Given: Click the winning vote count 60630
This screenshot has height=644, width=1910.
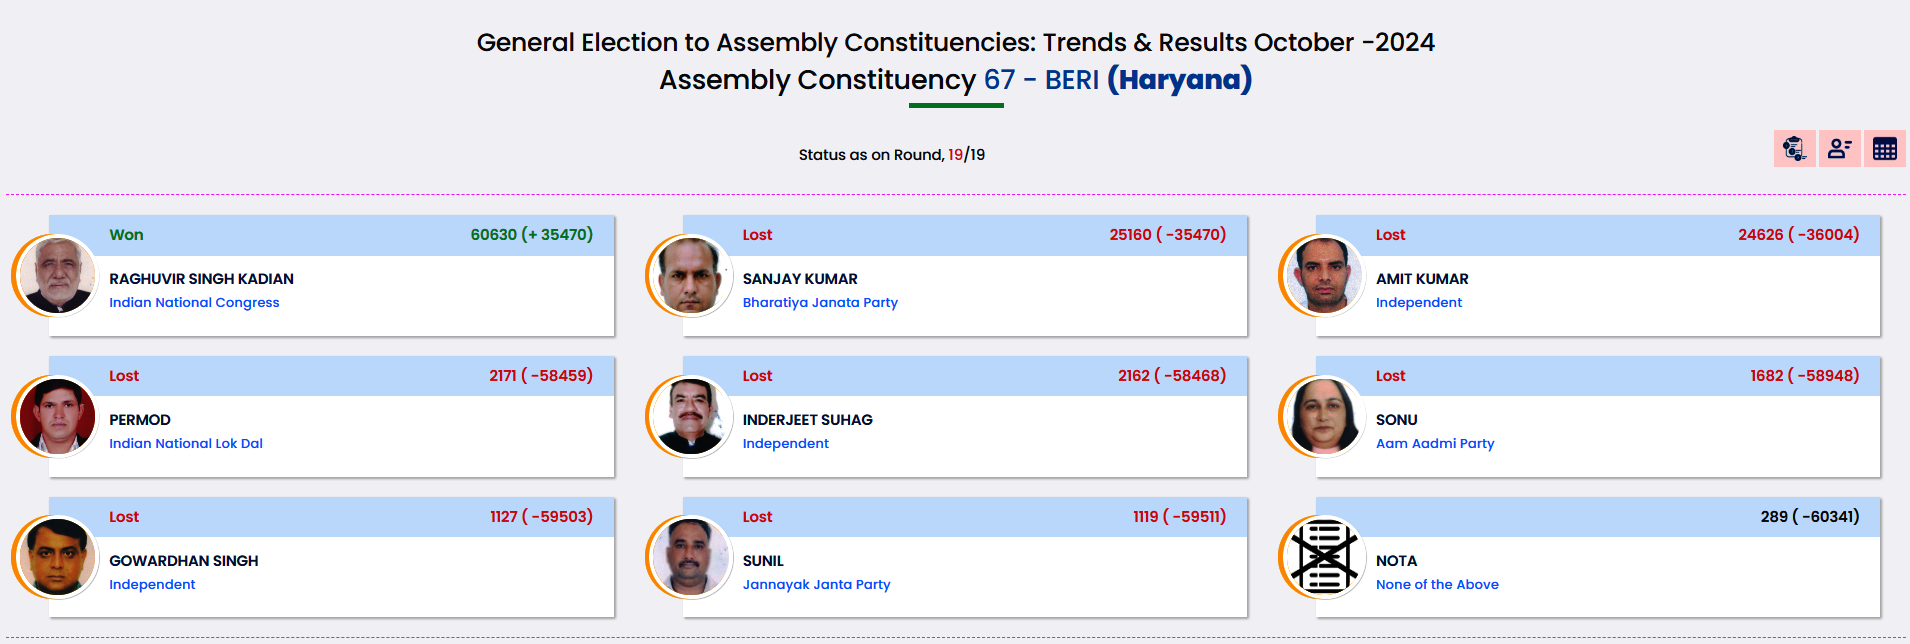Looking at the screenshot, I should 494,235.
